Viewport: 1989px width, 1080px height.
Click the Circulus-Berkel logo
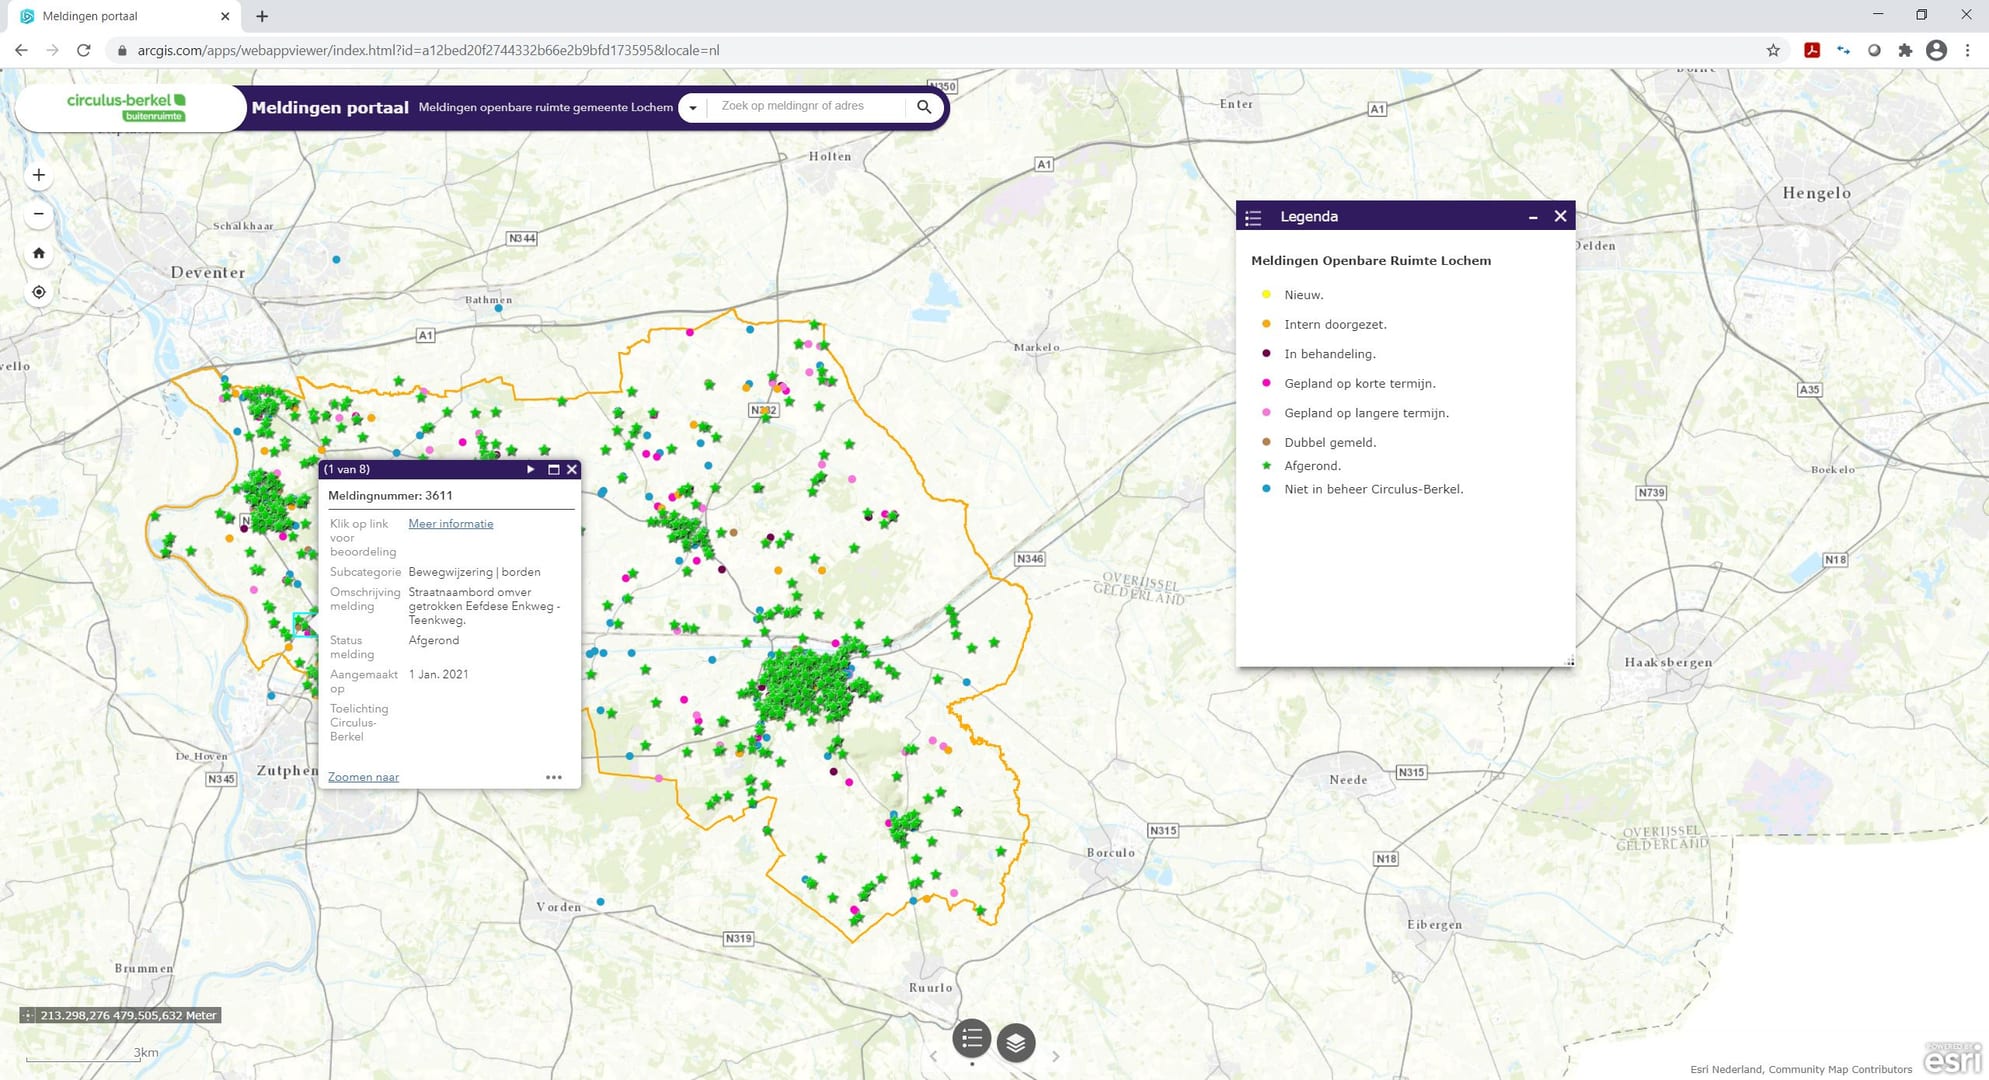(x=127, y=107)
